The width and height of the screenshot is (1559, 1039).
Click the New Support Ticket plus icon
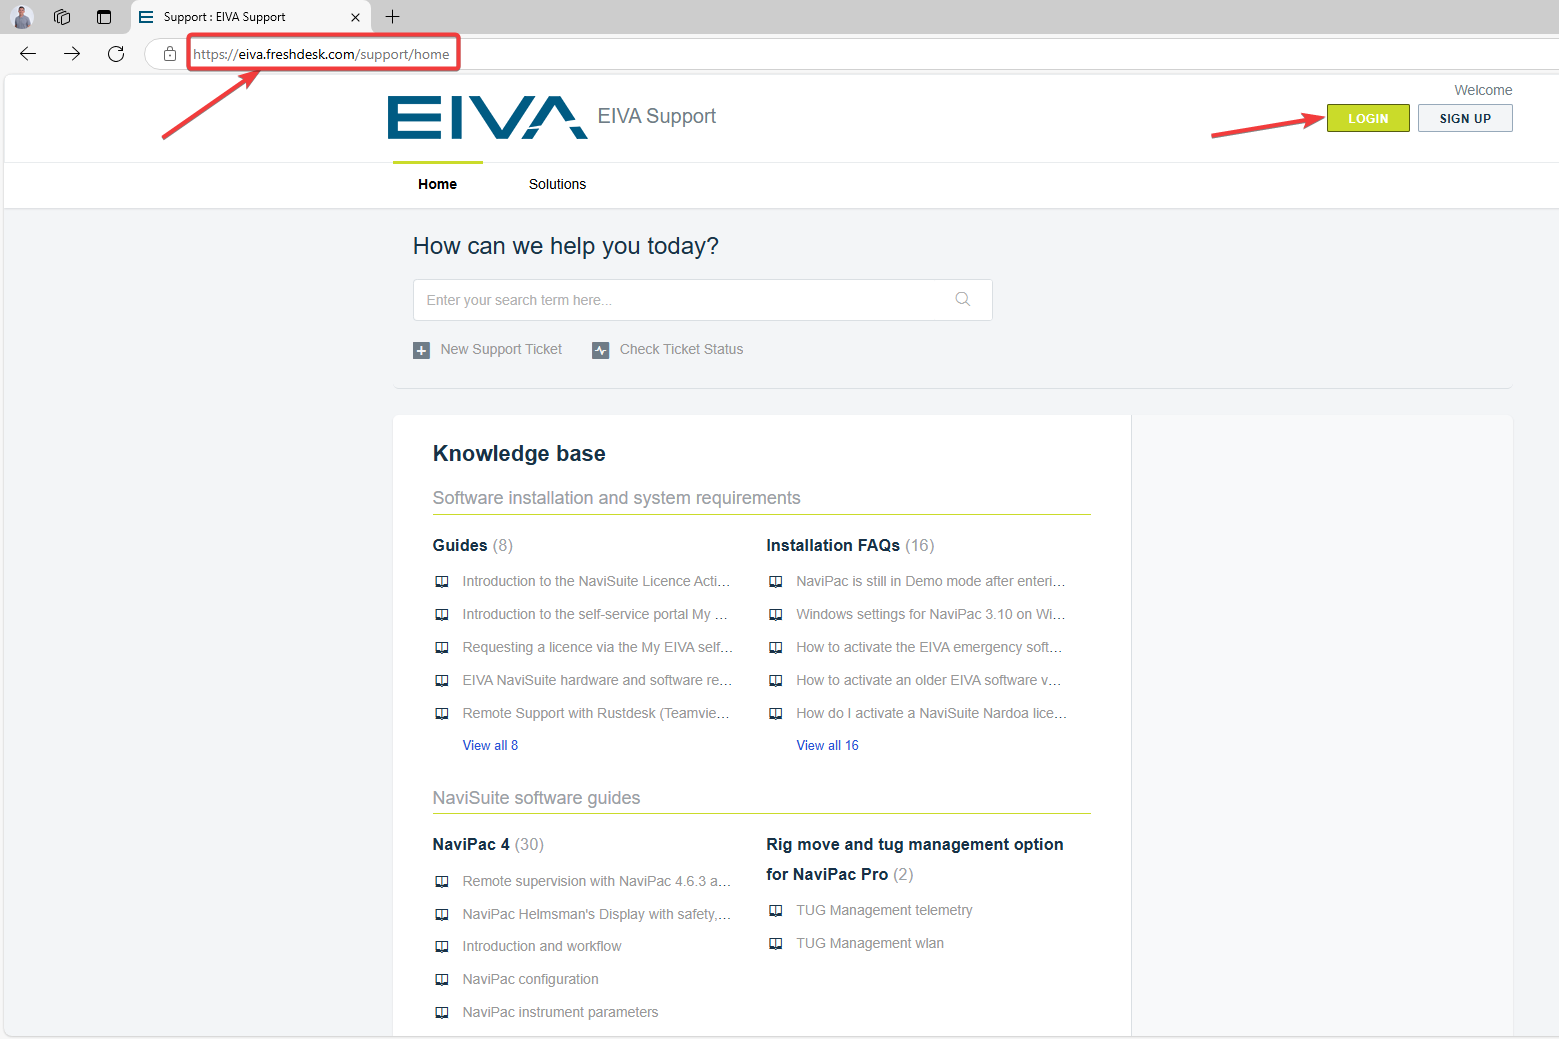click(422, 350)
